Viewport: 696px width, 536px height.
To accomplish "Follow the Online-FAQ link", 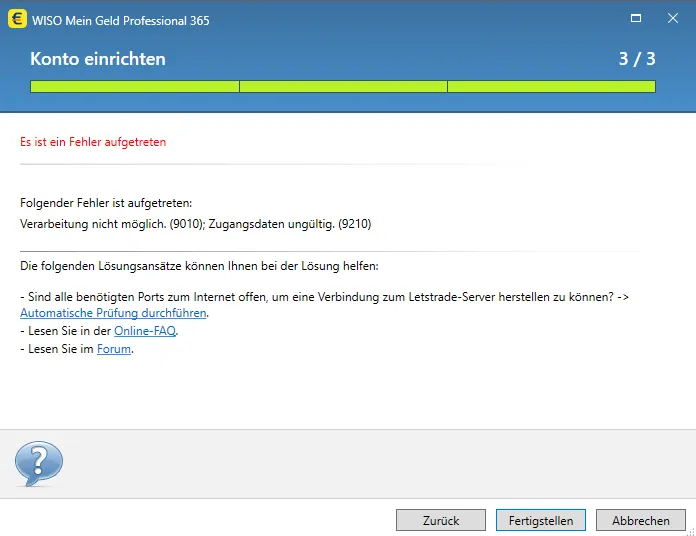I will pyautogui.click(x=145, y=331).
